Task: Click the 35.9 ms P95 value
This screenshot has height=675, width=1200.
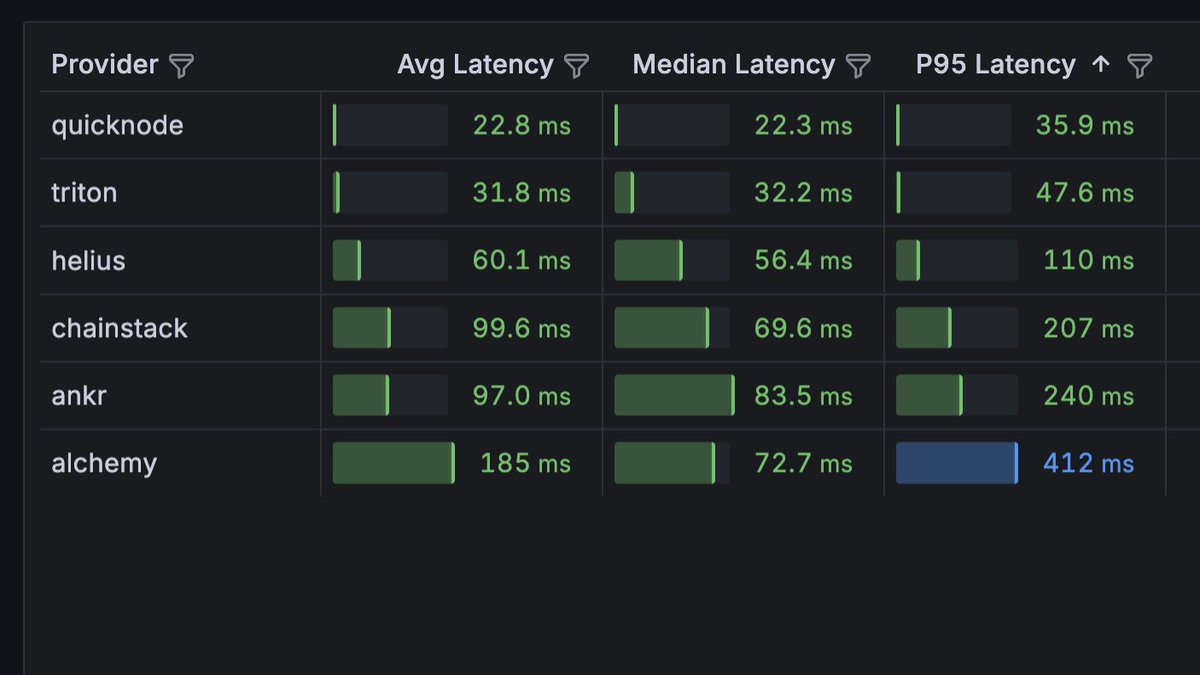Action: tap(1085, 126)
